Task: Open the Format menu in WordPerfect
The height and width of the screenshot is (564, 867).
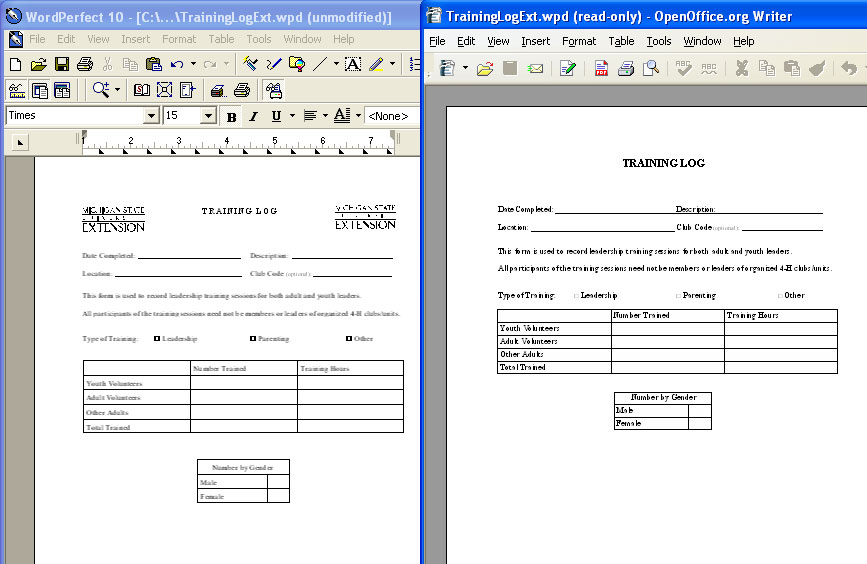Action: 179,39
